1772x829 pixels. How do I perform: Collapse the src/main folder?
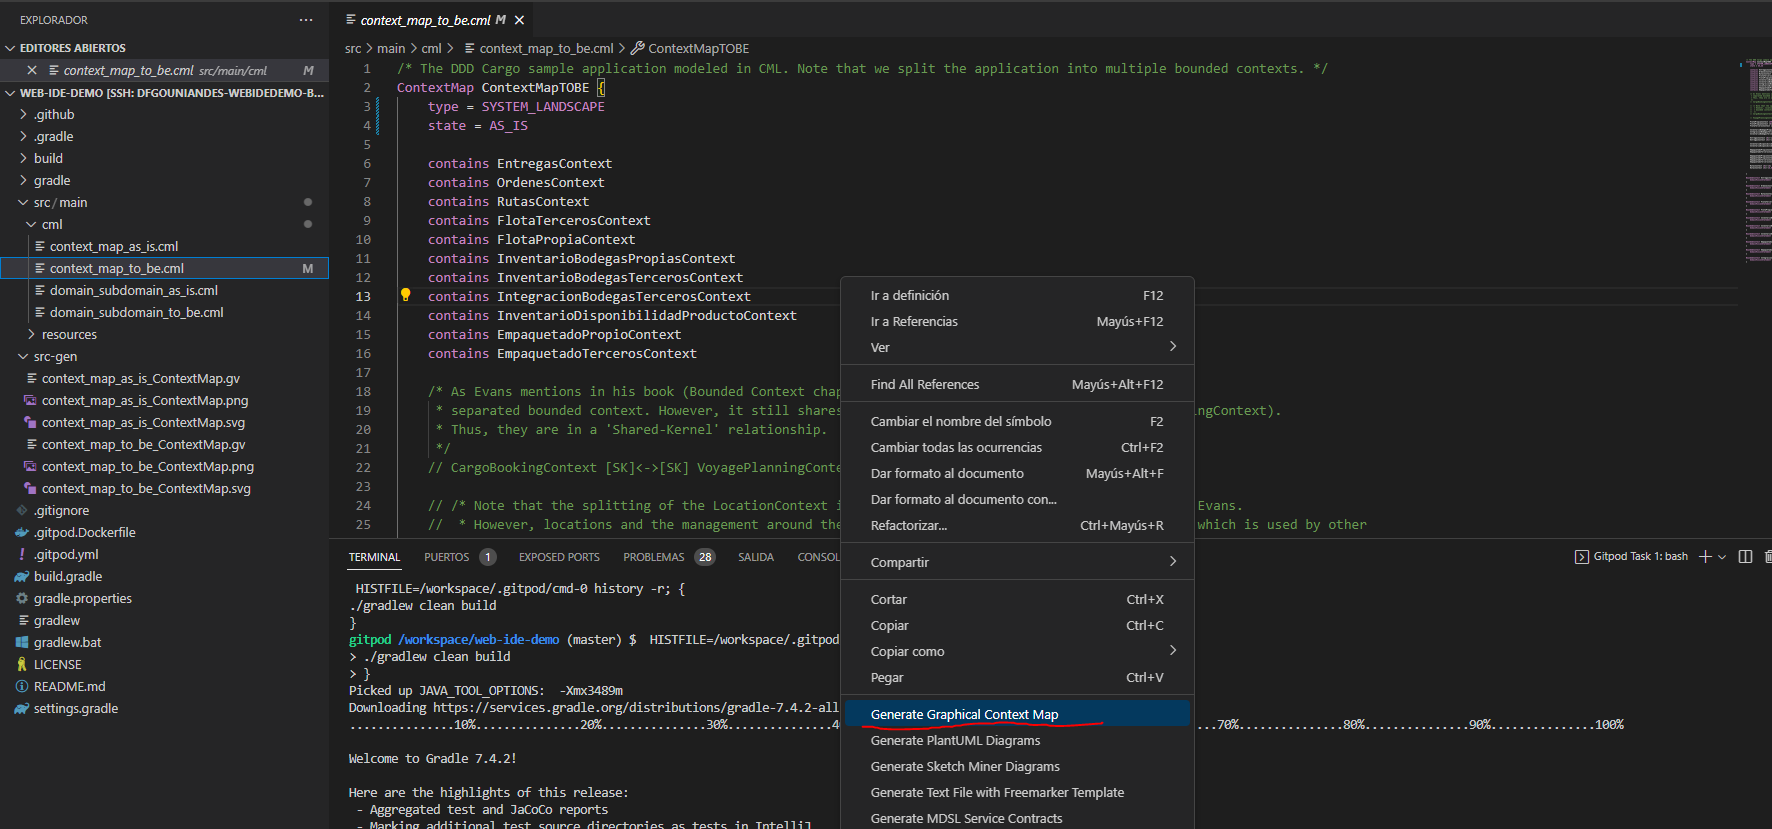tap(60, 202)
